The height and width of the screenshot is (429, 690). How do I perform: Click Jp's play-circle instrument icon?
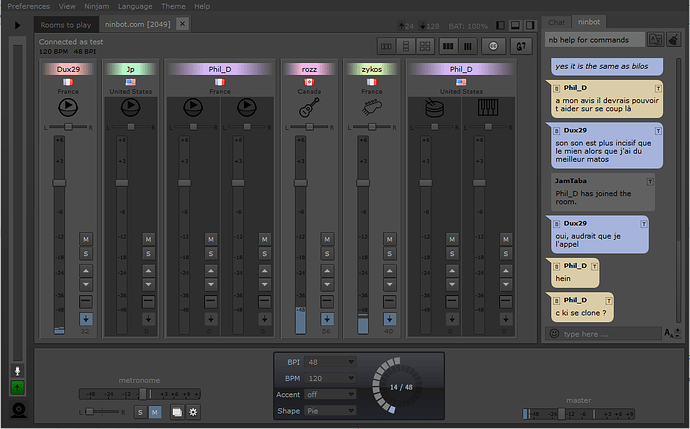pyautogui.click(x=131, y=107)
